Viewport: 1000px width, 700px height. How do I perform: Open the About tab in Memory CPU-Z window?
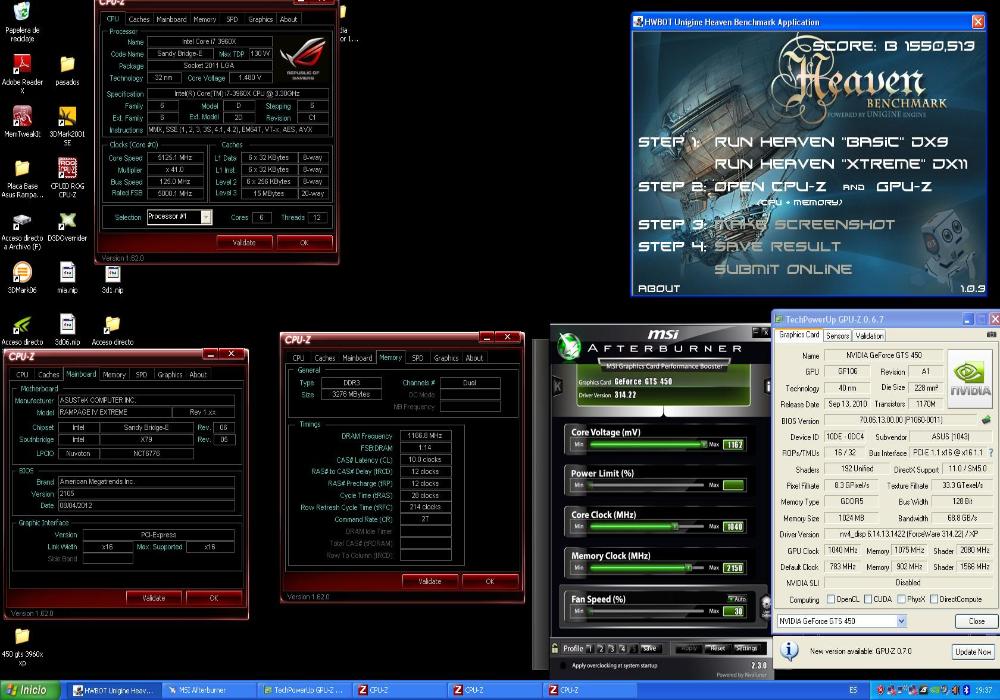pyautogui.click(x=474, y=358)
